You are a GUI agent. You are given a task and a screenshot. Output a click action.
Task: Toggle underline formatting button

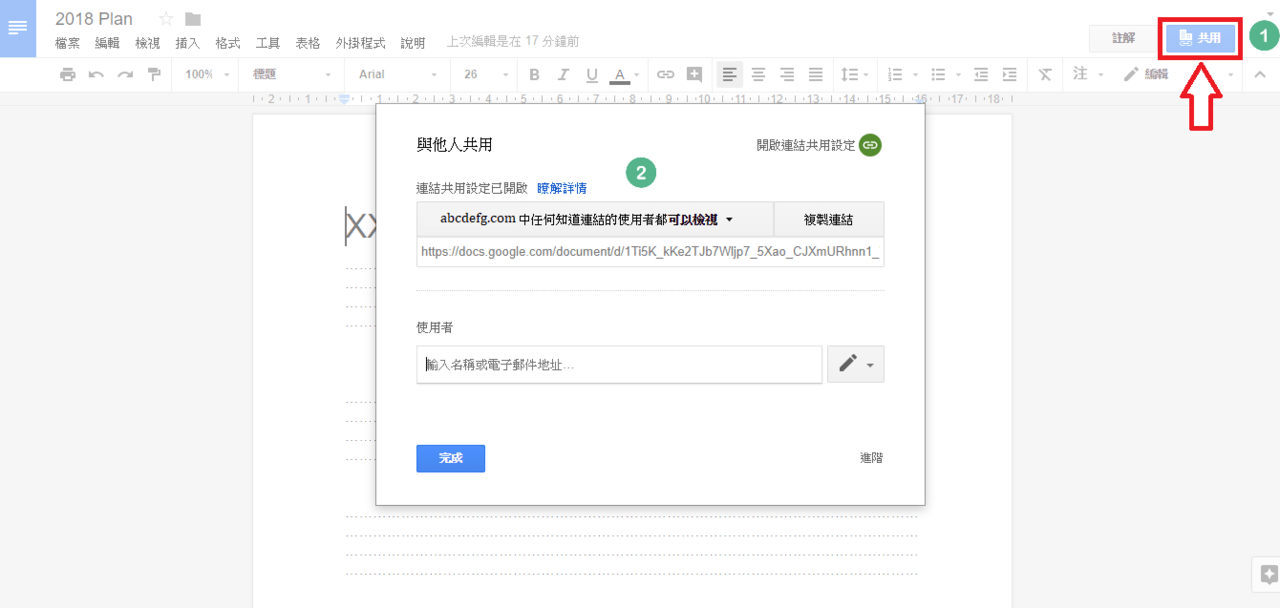(591, 74)
